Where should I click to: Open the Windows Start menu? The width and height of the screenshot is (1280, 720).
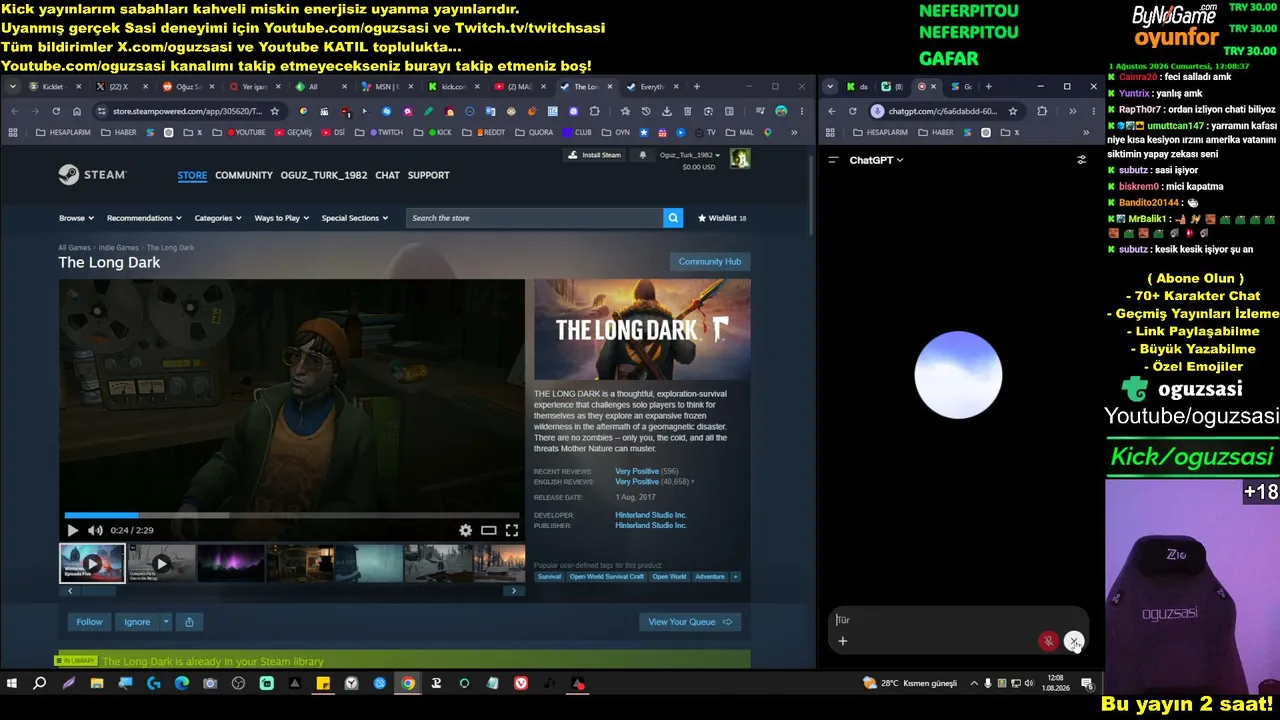[12, 684]
